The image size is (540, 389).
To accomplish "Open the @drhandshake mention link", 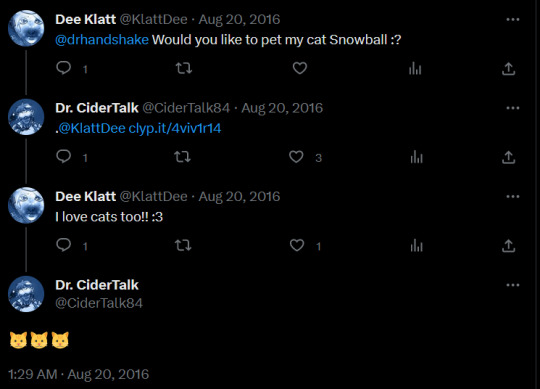I will click(102, 40).
